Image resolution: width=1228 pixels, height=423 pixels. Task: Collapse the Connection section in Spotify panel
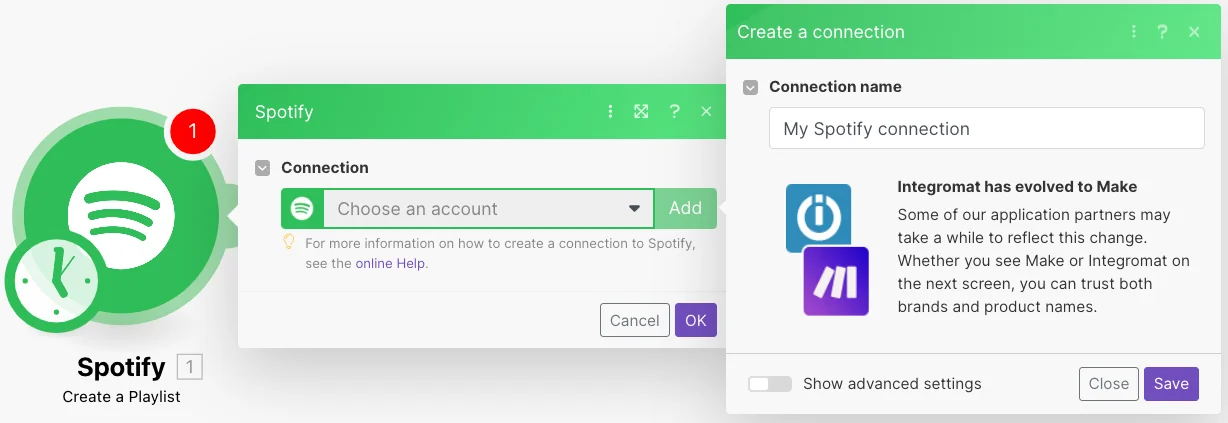[263, 168]
